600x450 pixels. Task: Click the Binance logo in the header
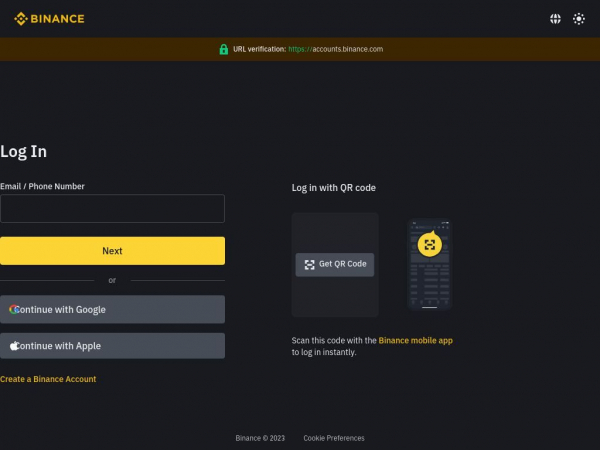click(49, 19)
